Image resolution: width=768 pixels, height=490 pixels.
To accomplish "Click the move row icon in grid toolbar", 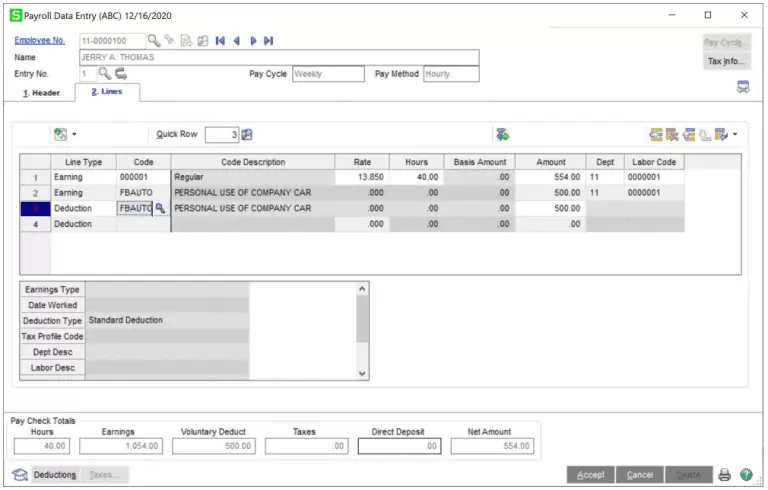I will pos(689,134).
